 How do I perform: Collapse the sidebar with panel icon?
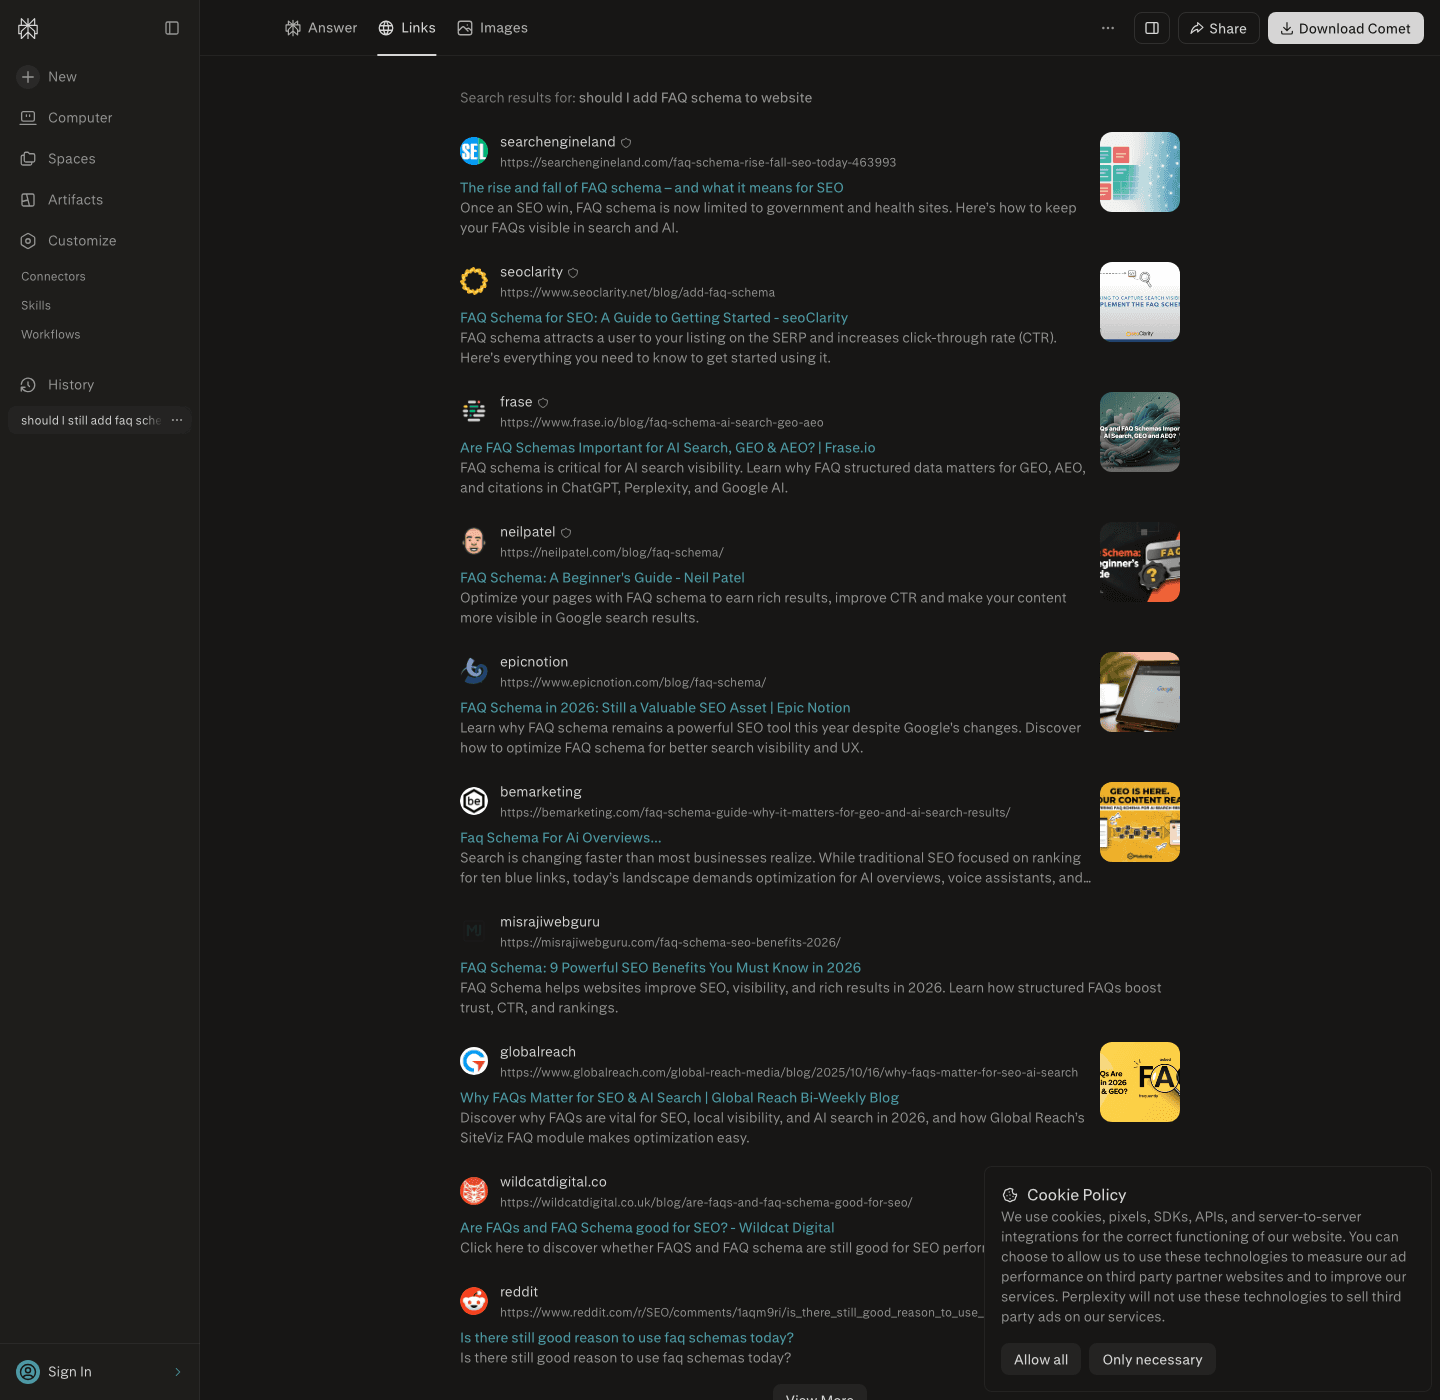(172, 28)
